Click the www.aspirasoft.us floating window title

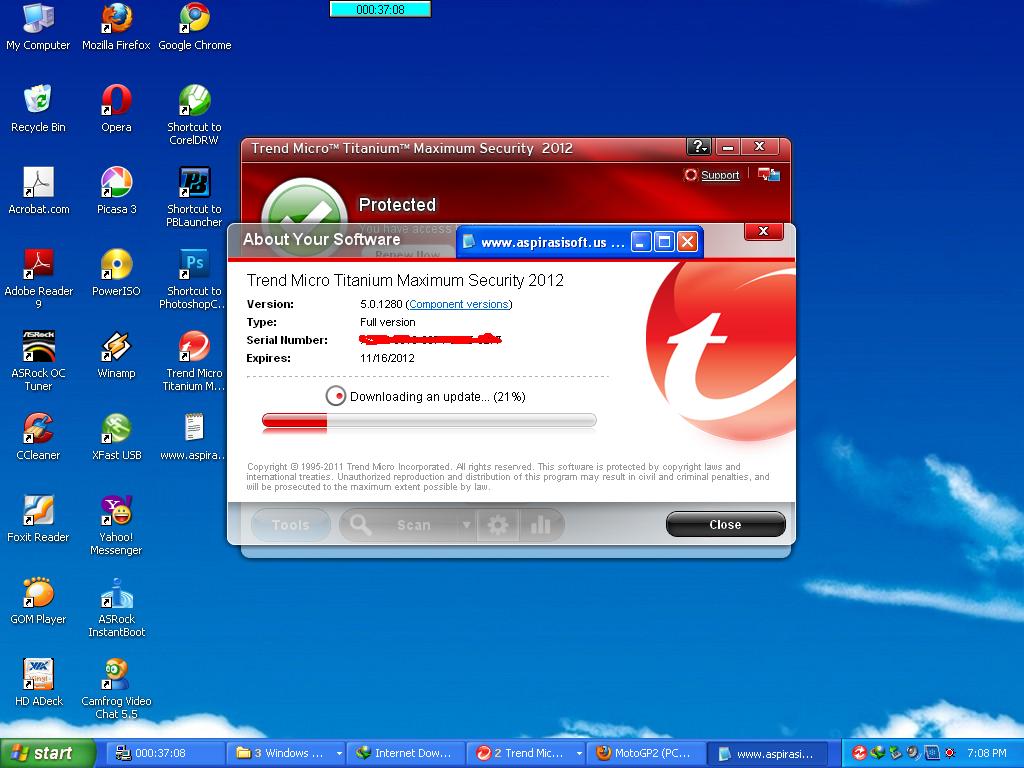[552, 242]
